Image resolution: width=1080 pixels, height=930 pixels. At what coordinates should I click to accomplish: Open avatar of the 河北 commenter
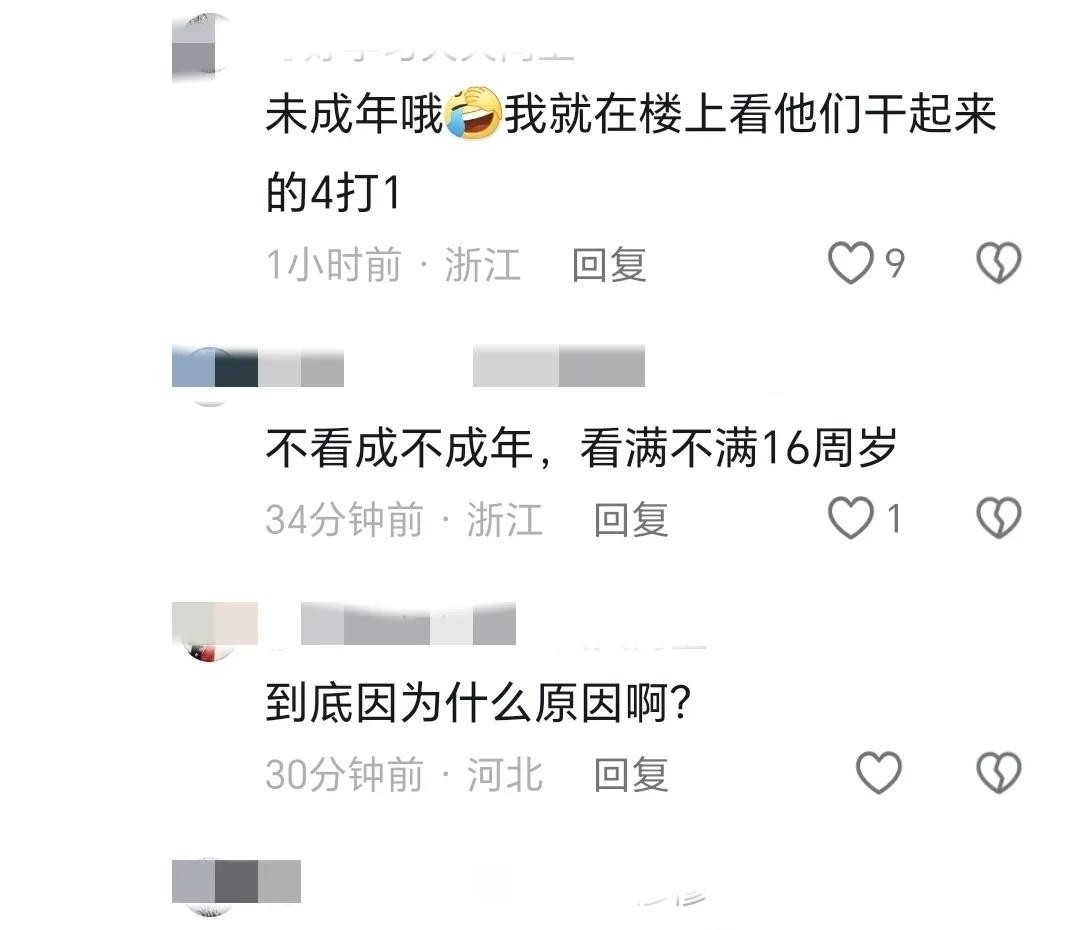(x=210, y=630)
